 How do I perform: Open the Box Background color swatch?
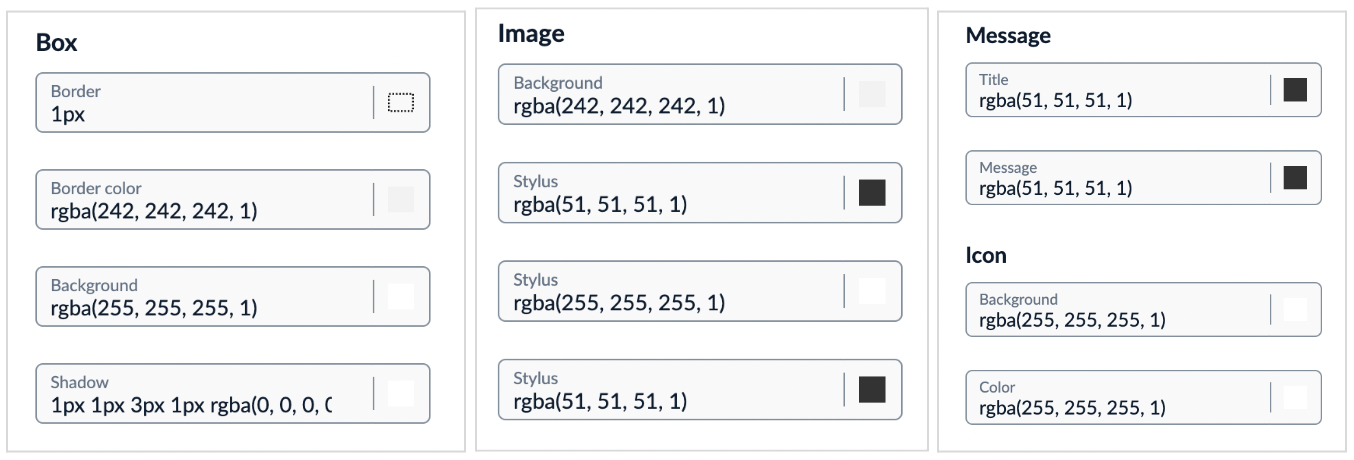pyautogui.click(x=400, y=296)
